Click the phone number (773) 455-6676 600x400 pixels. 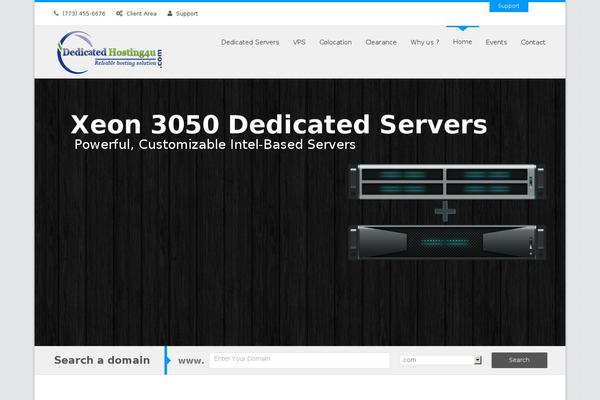[x=84, y=13]
